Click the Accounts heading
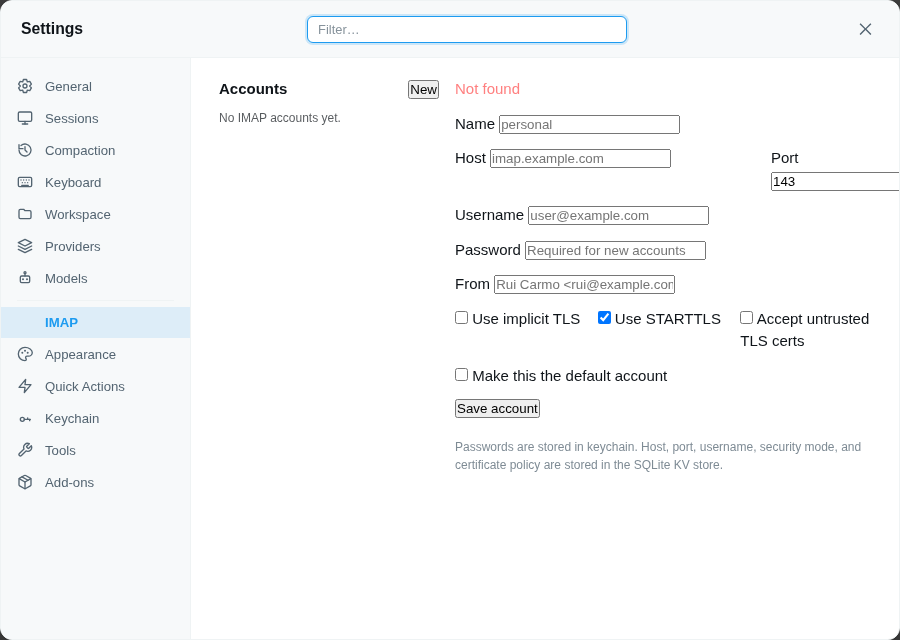This screenshot has height=640, width=900. click(x=253, y=89)
